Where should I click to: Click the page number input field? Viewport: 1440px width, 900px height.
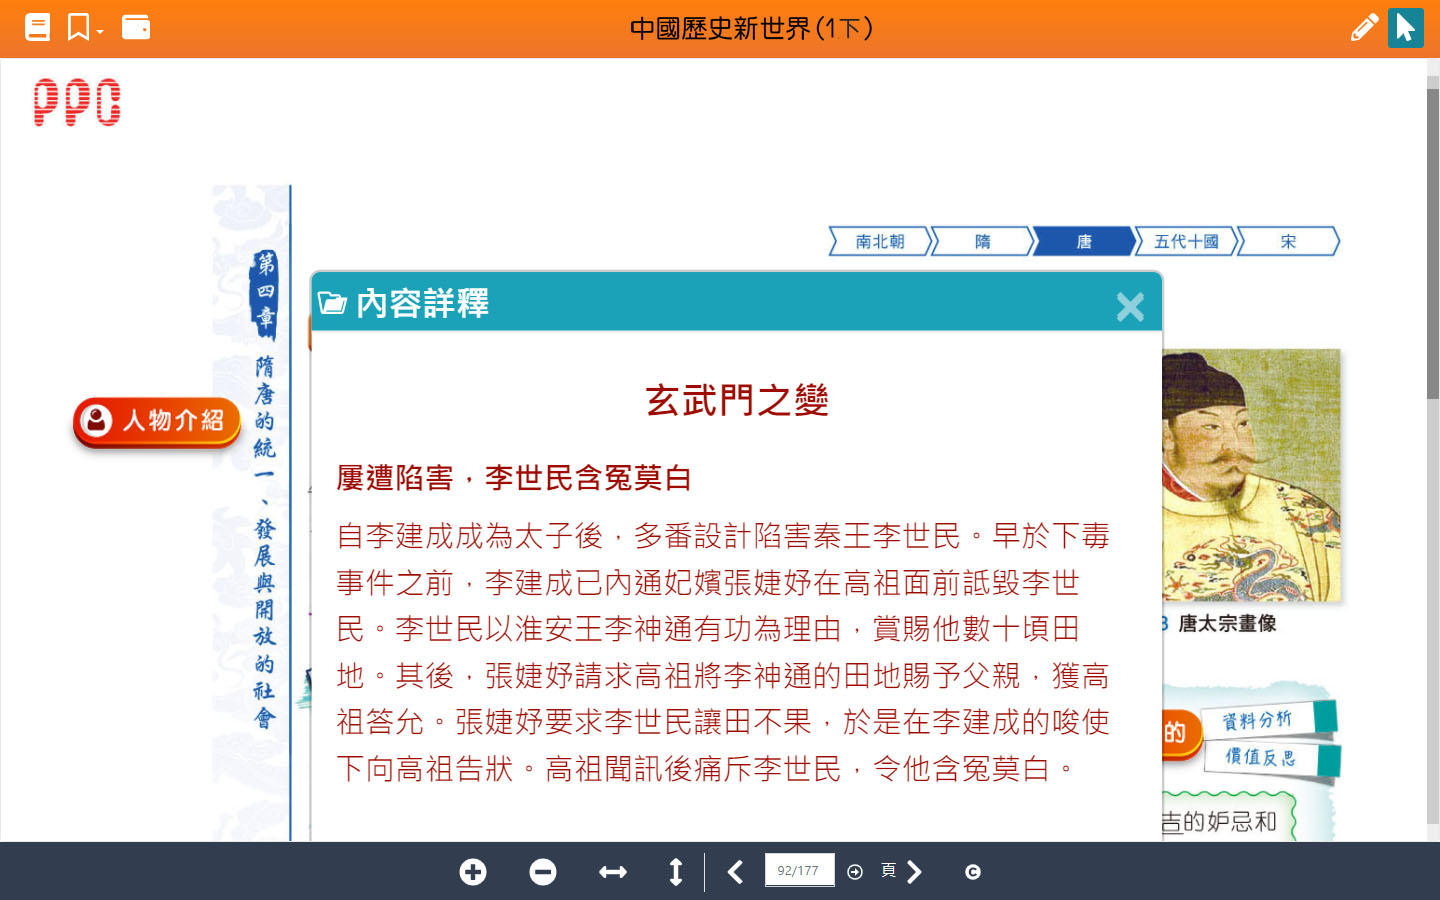point(798,871)
